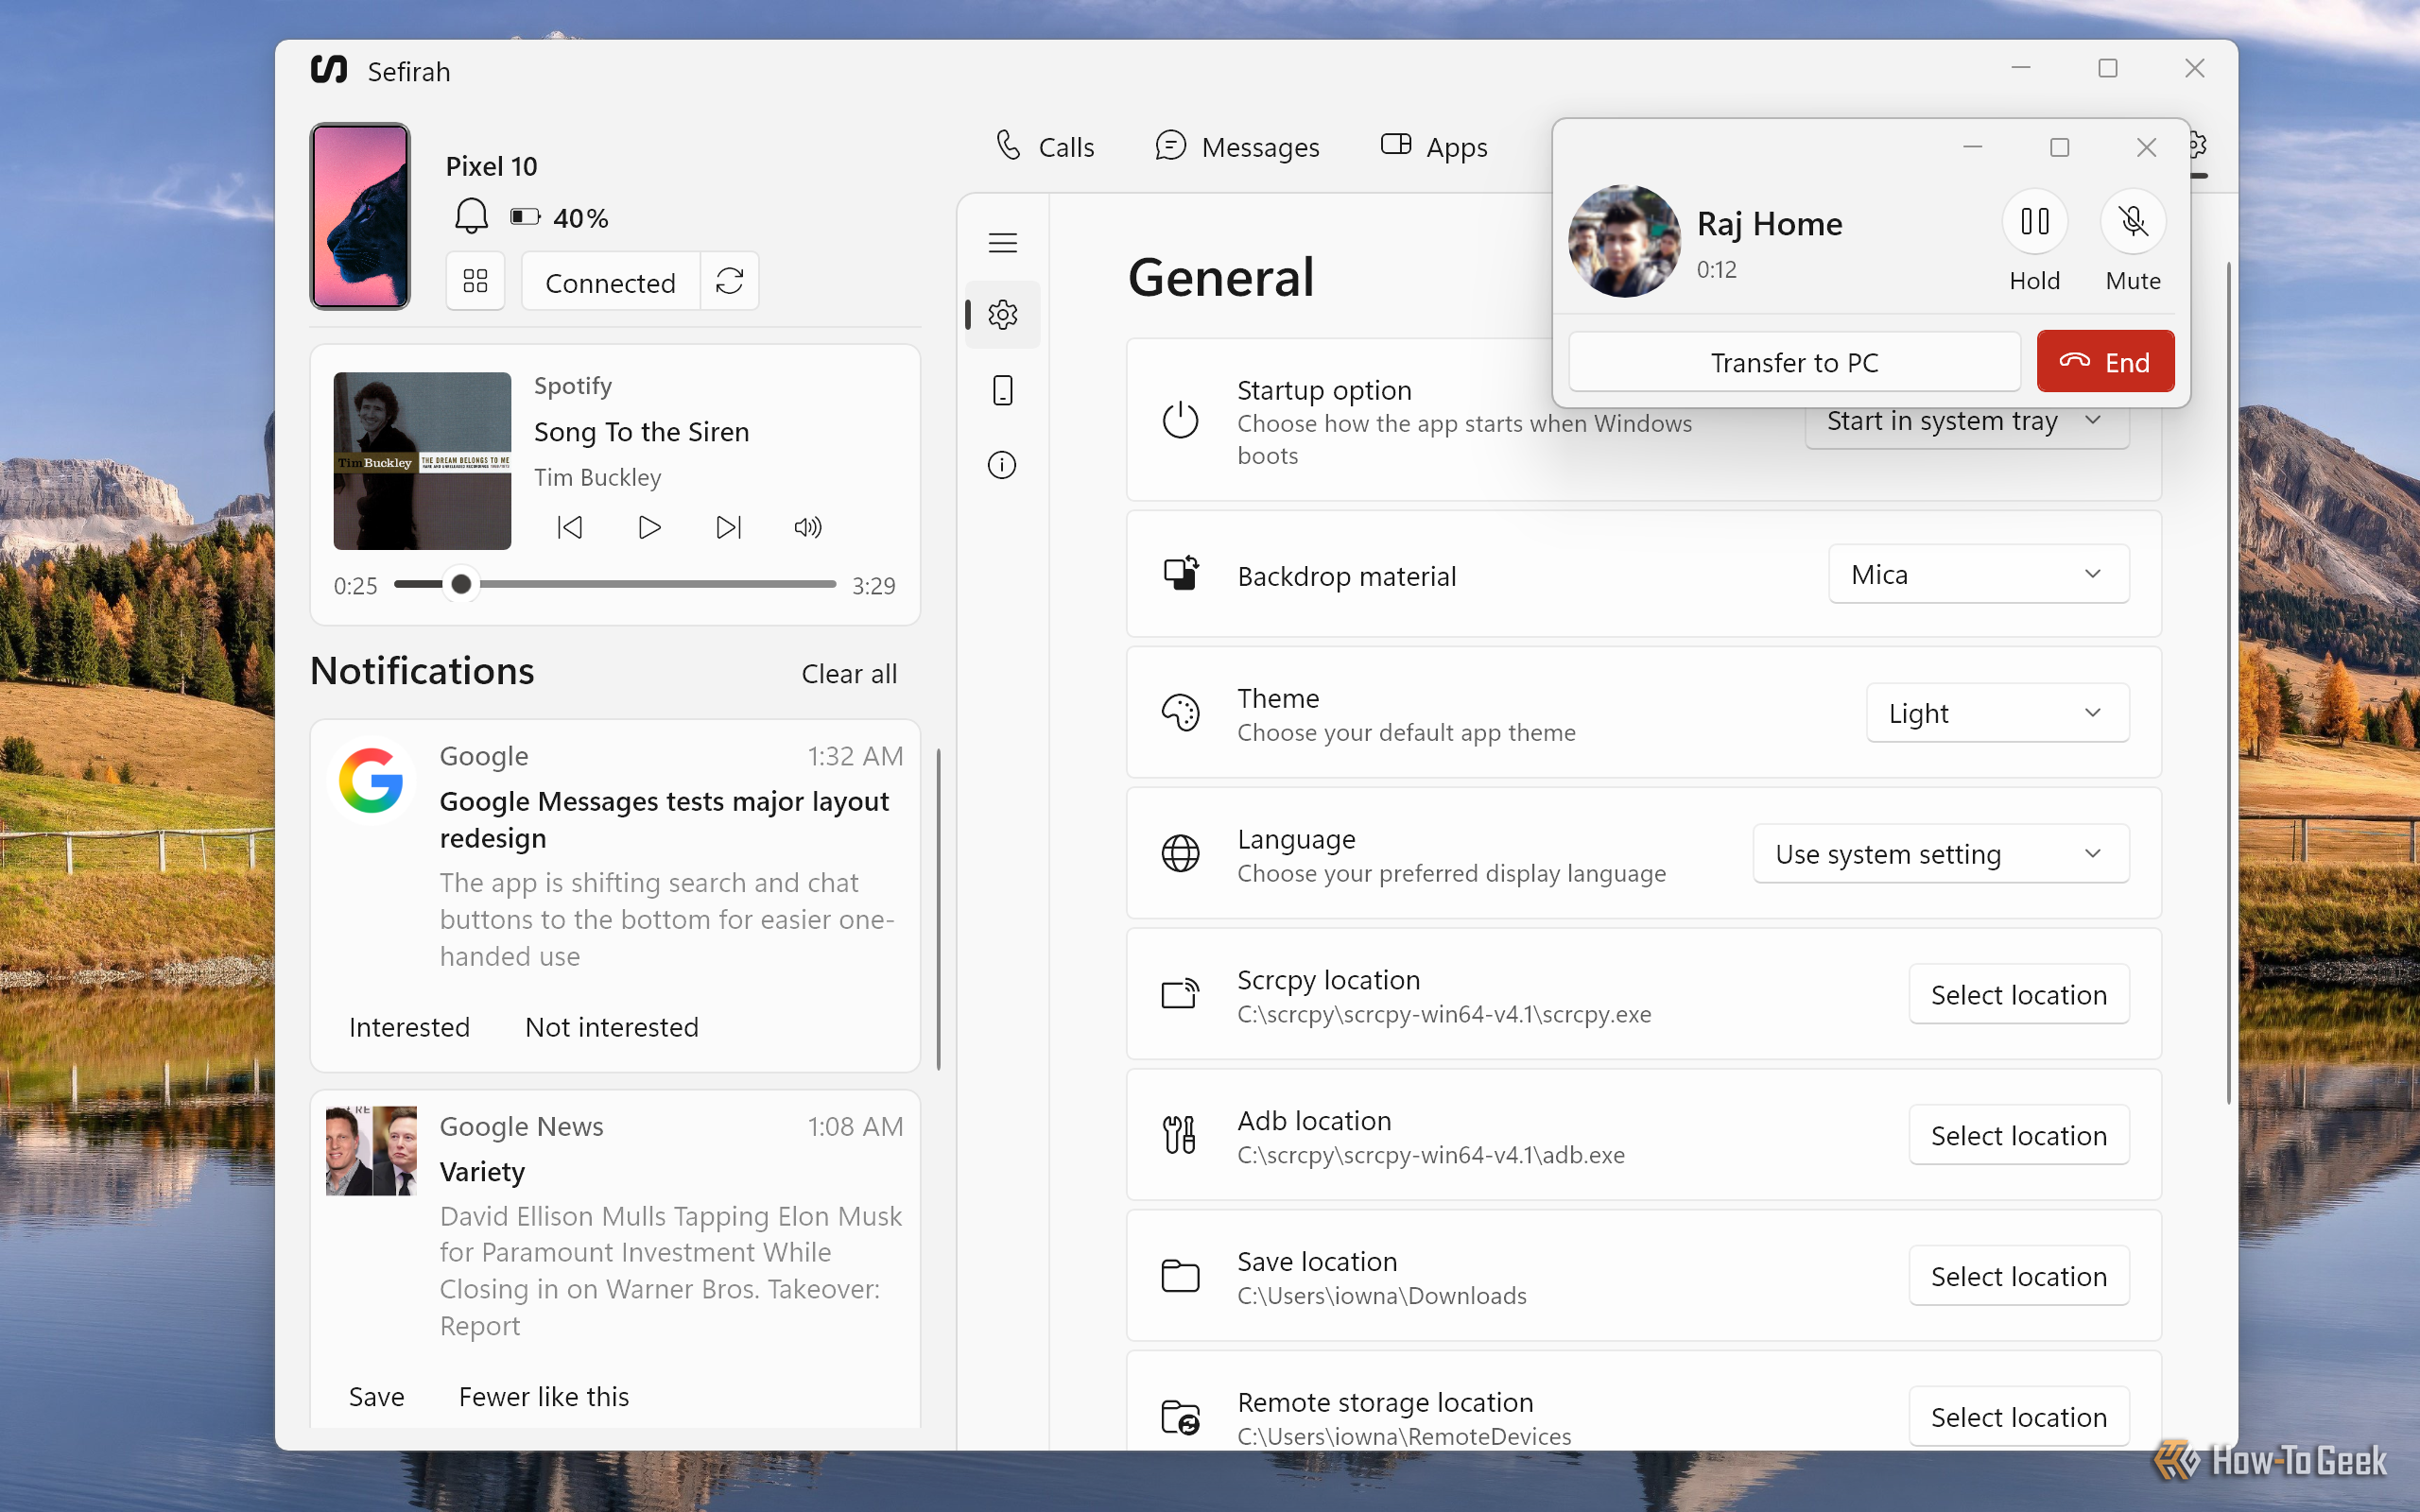Open the hamburger navigation menu
This screenshot has width=2420, height=1512.
(1002, 243)
